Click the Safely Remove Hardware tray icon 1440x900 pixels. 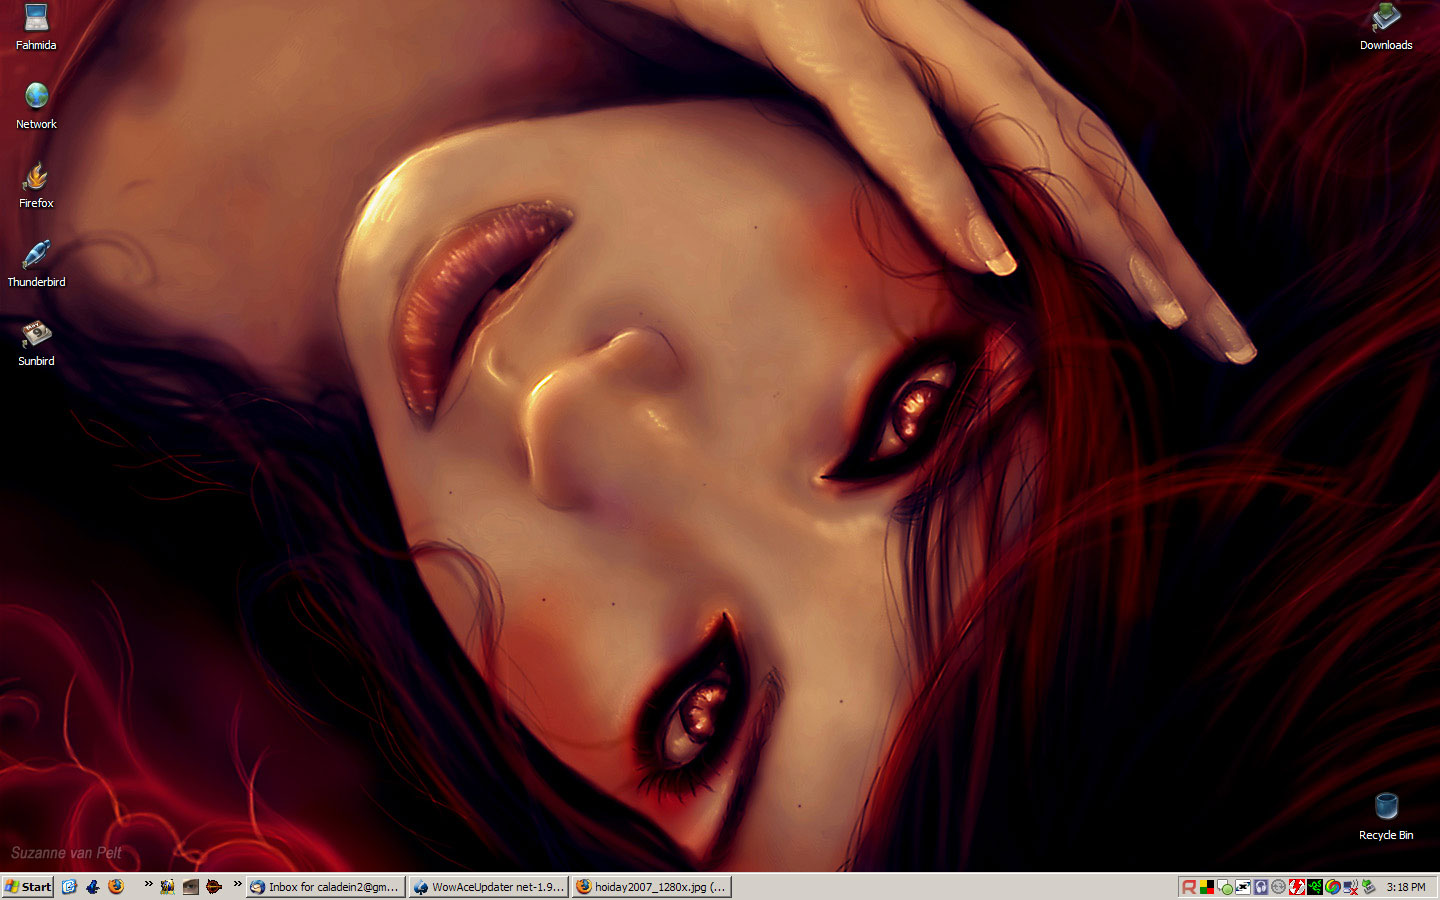(1369, 887)
